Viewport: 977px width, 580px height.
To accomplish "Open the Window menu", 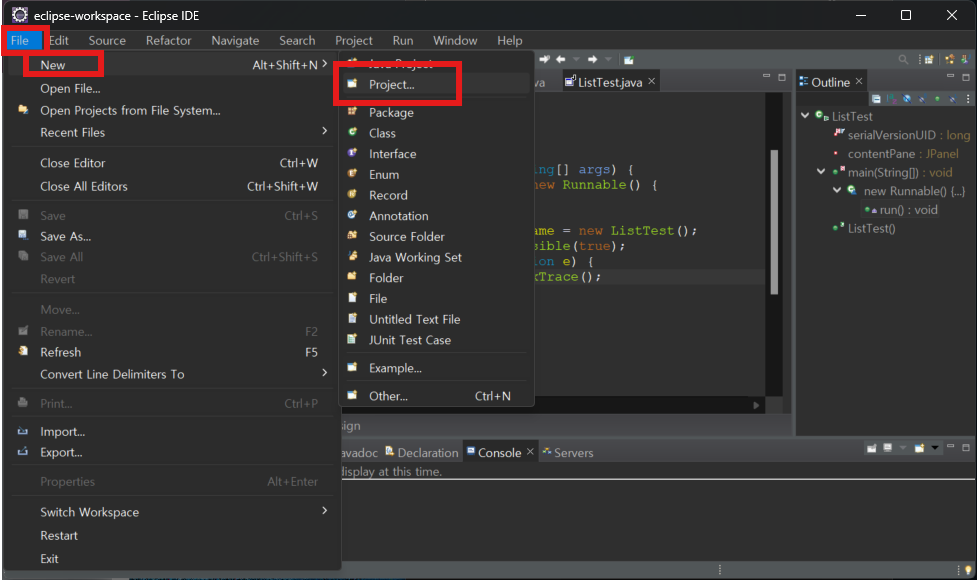I will 455,40.
